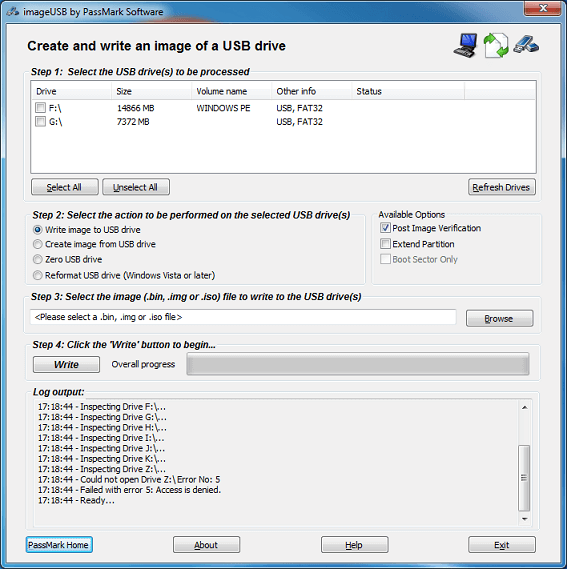The image size is (567, 569).
Task: Enable the Extend Partition checkbox
Action: click(385, 243)
